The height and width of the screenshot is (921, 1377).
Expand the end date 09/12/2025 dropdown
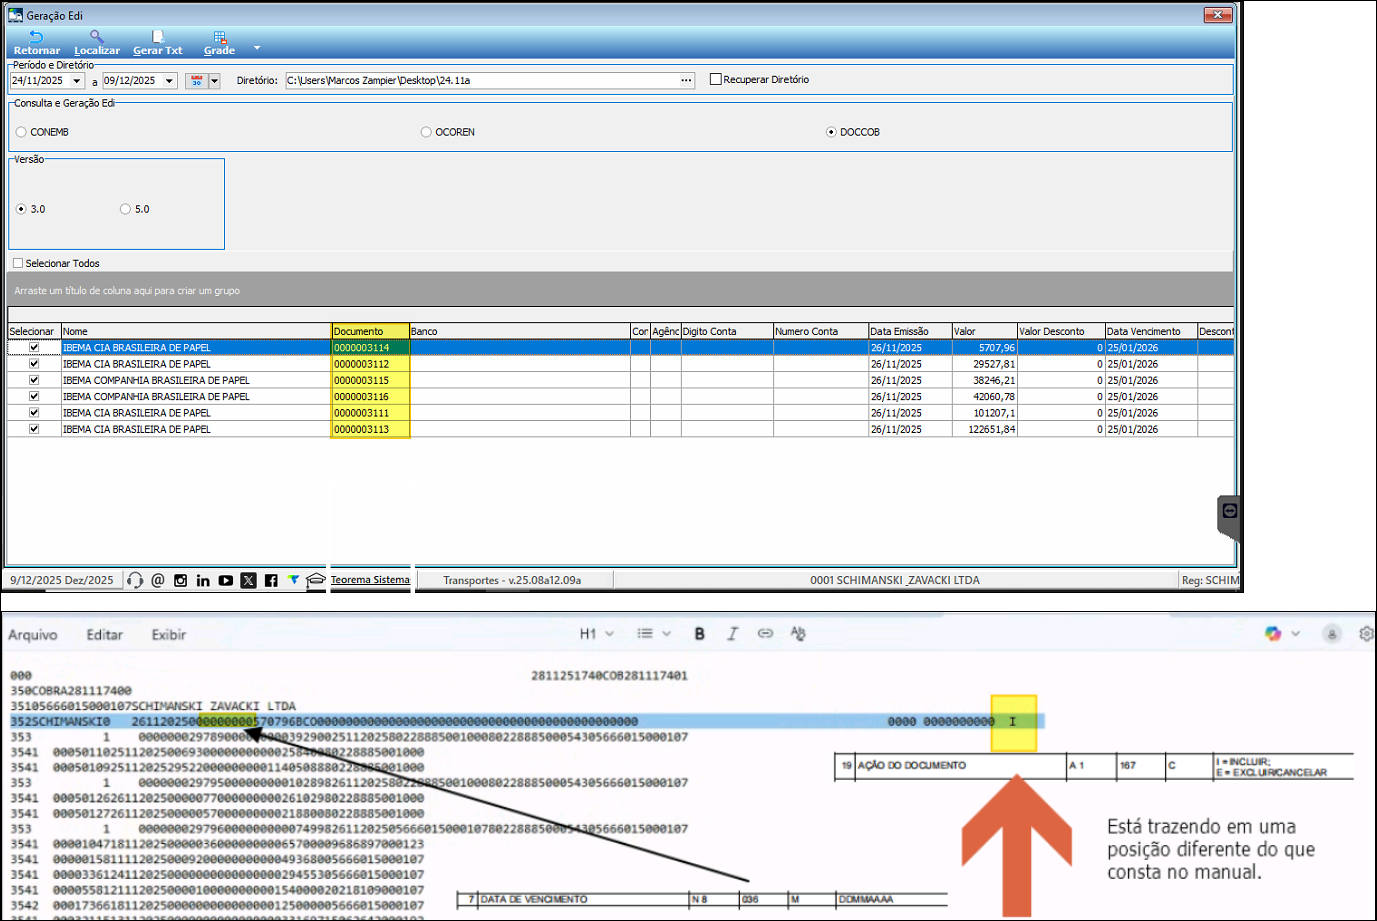tap(169, 81)
